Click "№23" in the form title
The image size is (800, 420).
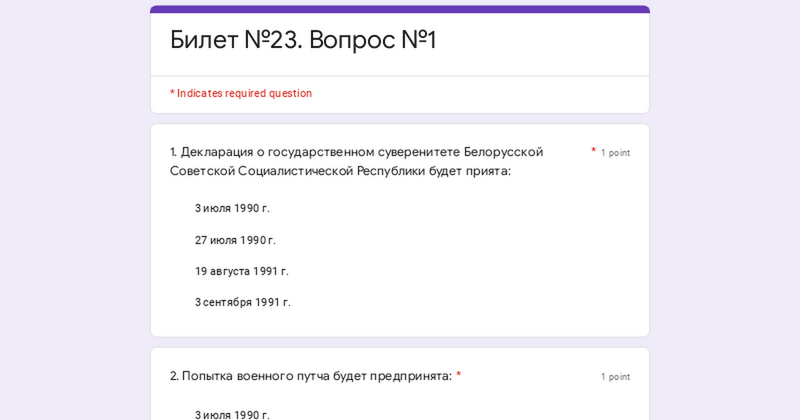coord(273,40)
